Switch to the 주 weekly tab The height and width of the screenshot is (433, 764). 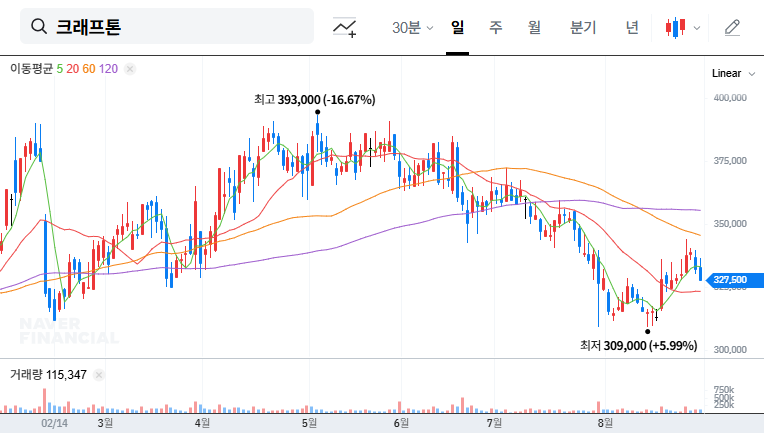496,27
